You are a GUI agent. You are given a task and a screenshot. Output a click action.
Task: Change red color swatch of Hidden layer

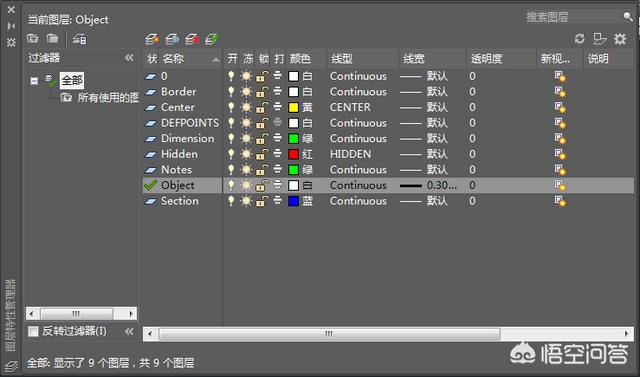[x=293, y=154]
